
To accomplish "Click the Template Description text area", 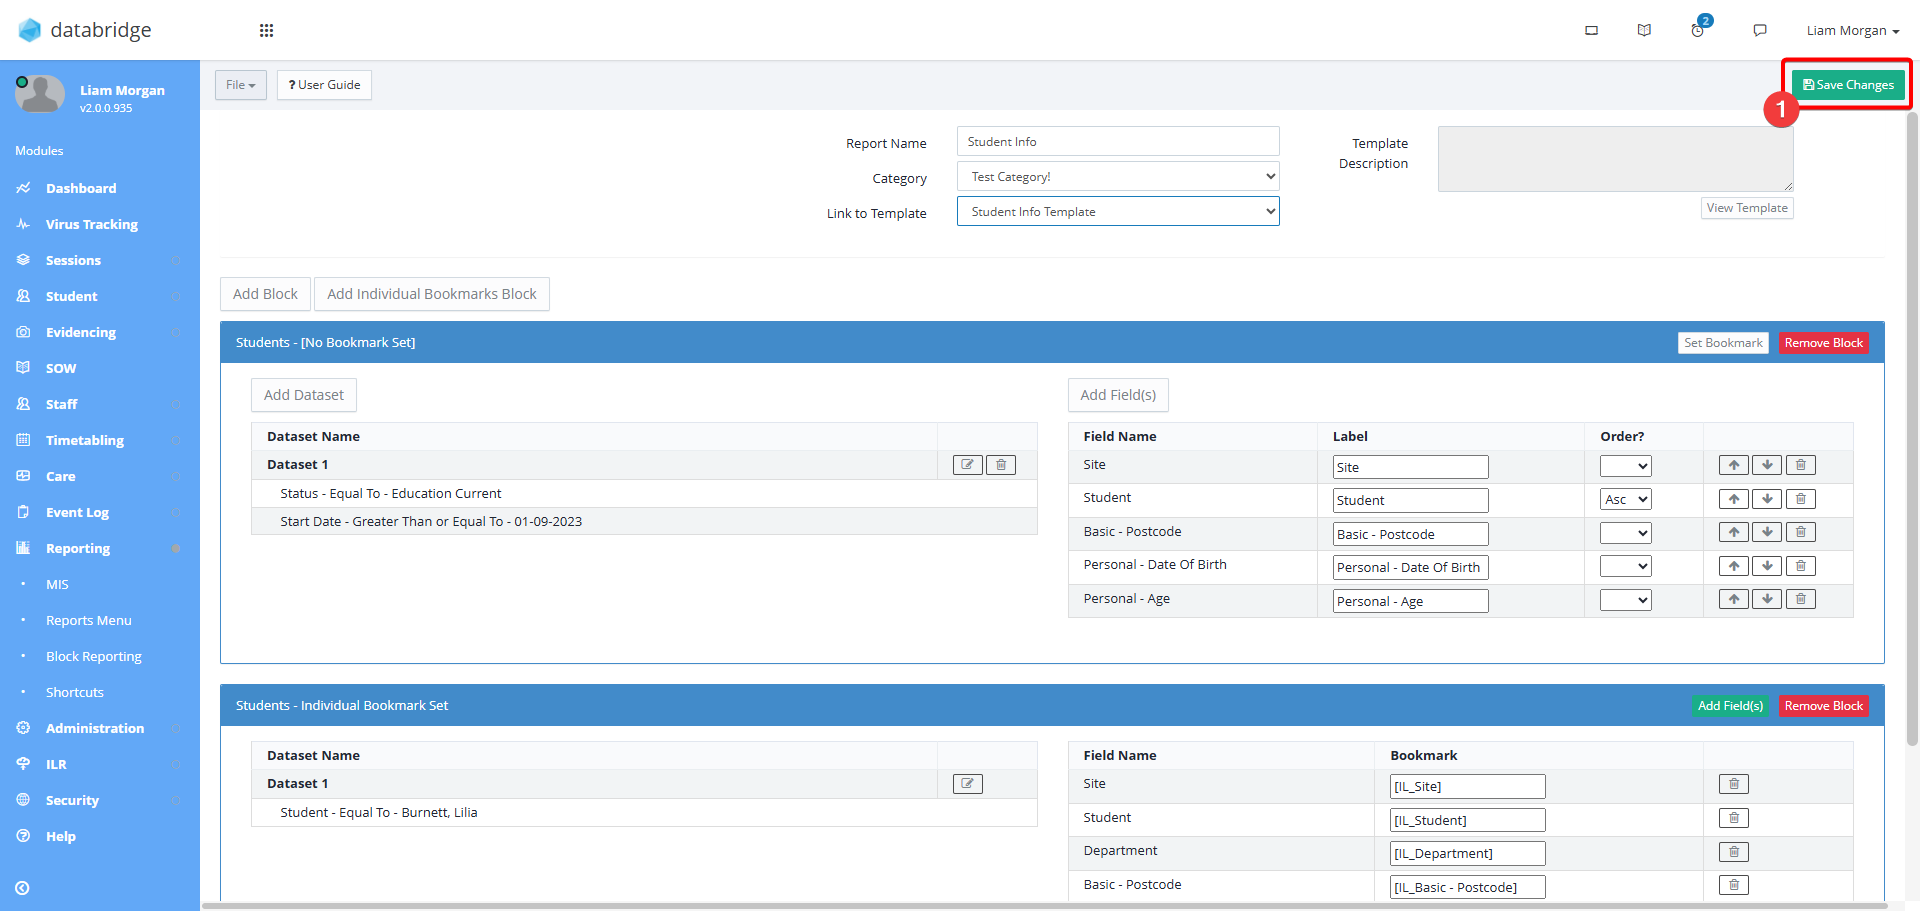I will tap(1615, 159).
